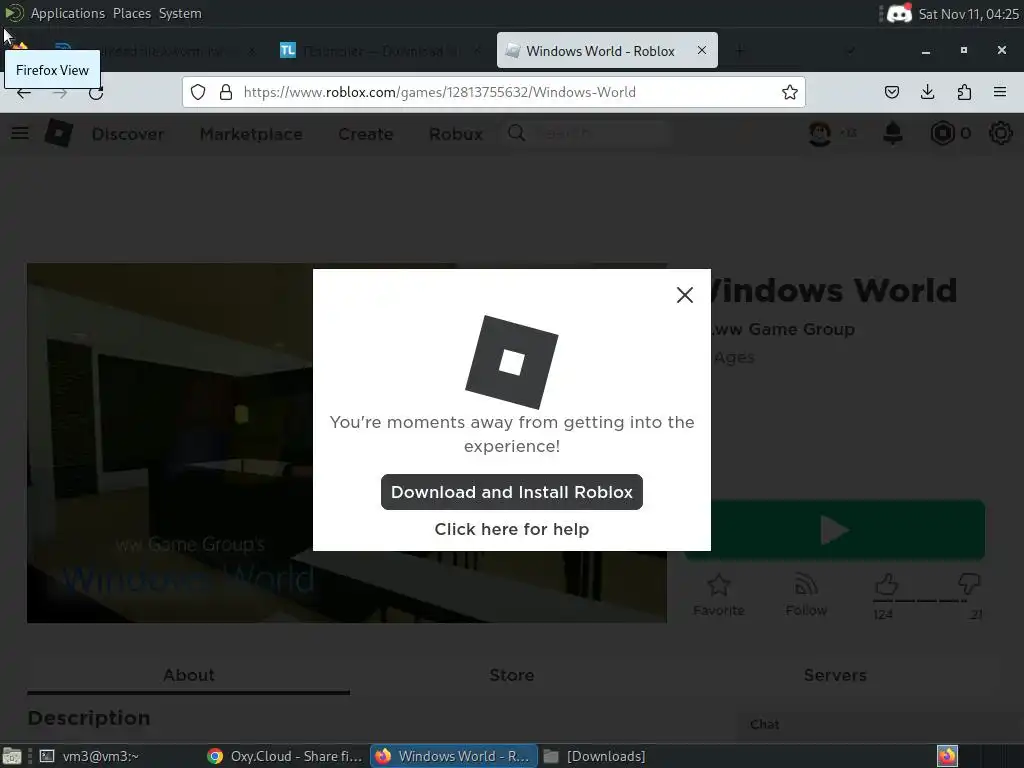Open the Create page
The height and width of the screenshot is (768, 1024).
[x=366, y=134]
